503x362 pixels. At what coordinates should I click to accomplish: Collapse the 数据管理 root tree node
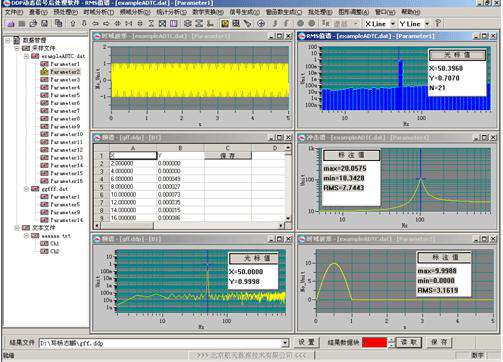pyautogui.click(x=7, y=40)
